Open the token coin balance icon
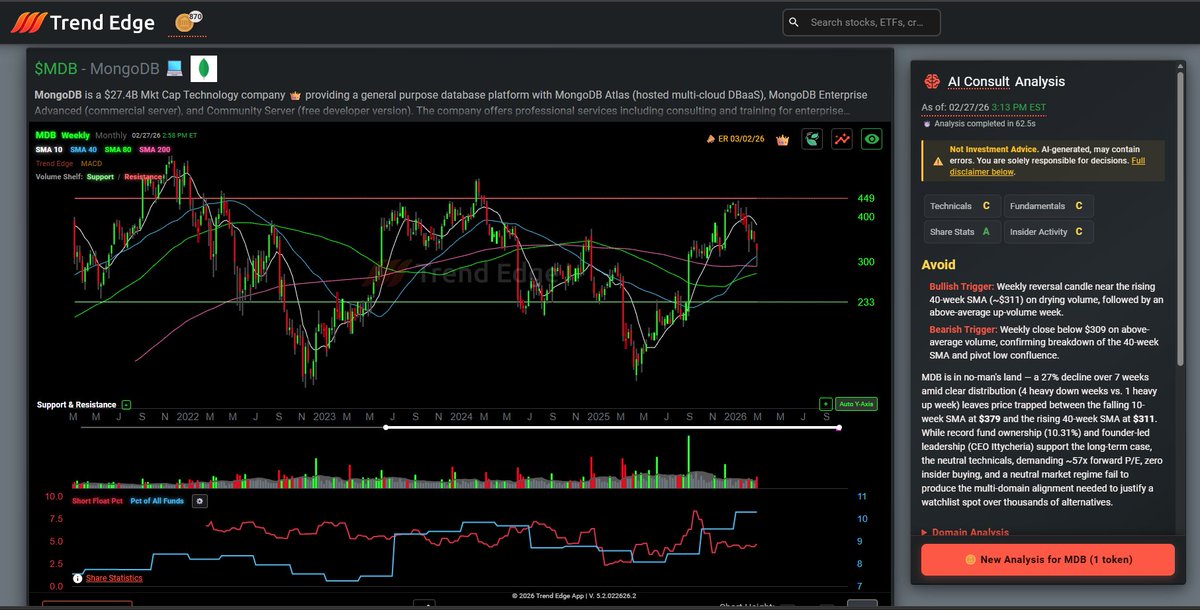Image resolution: width=1200 pixels, height=610 pixels. coord(186,21)
